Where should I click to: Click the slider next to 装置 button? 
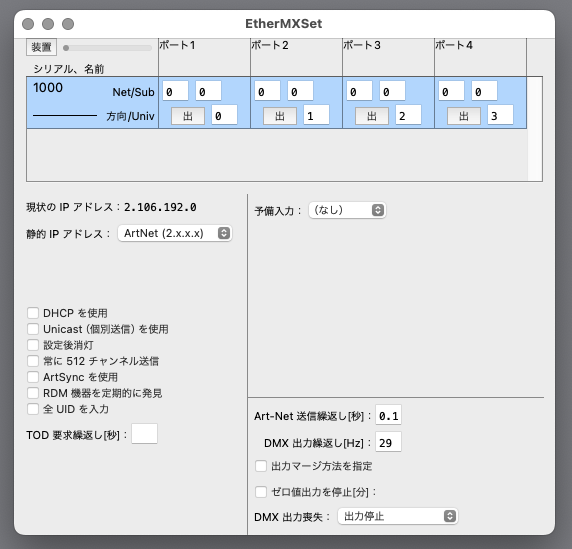click(107, 48)
